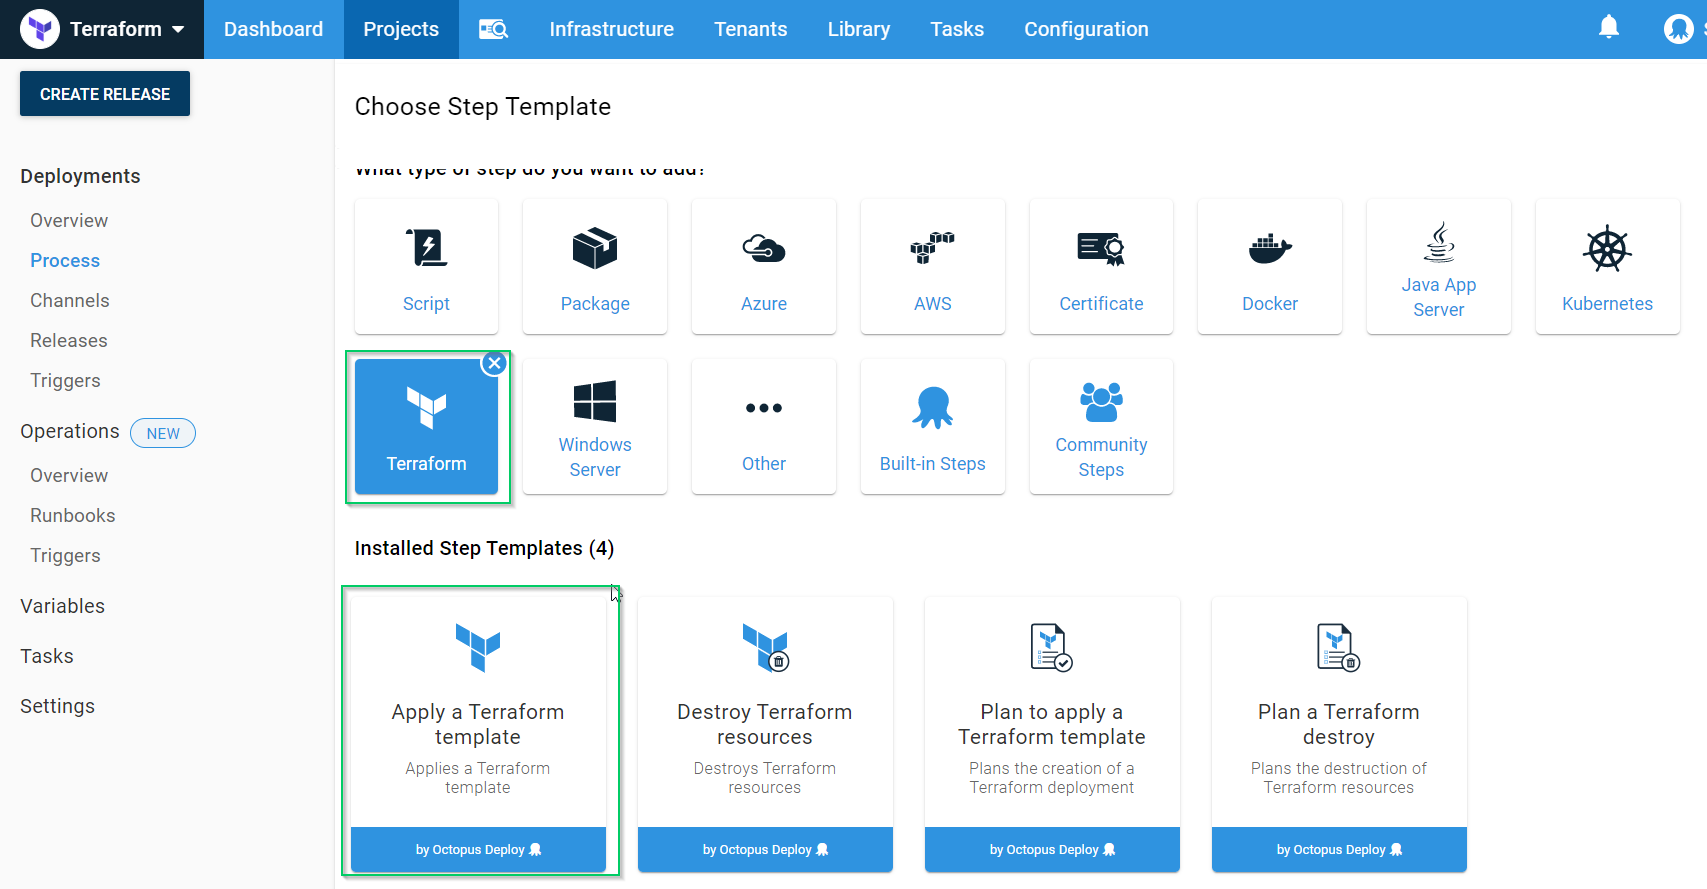This screenshot has width=1707, height=889.
Task: Go to the Infrastructure tab
Action: (611, 29)
